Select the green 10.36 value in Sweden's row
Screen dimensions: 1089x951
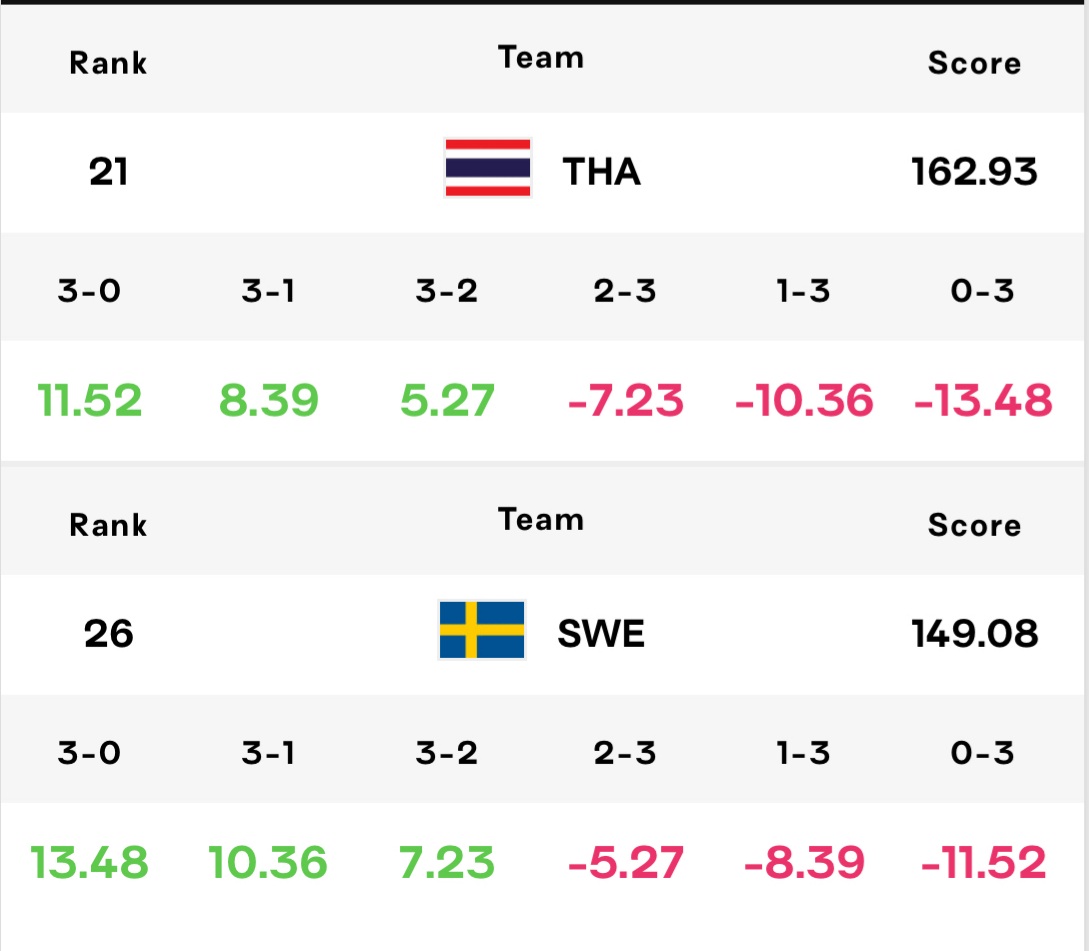268,863
